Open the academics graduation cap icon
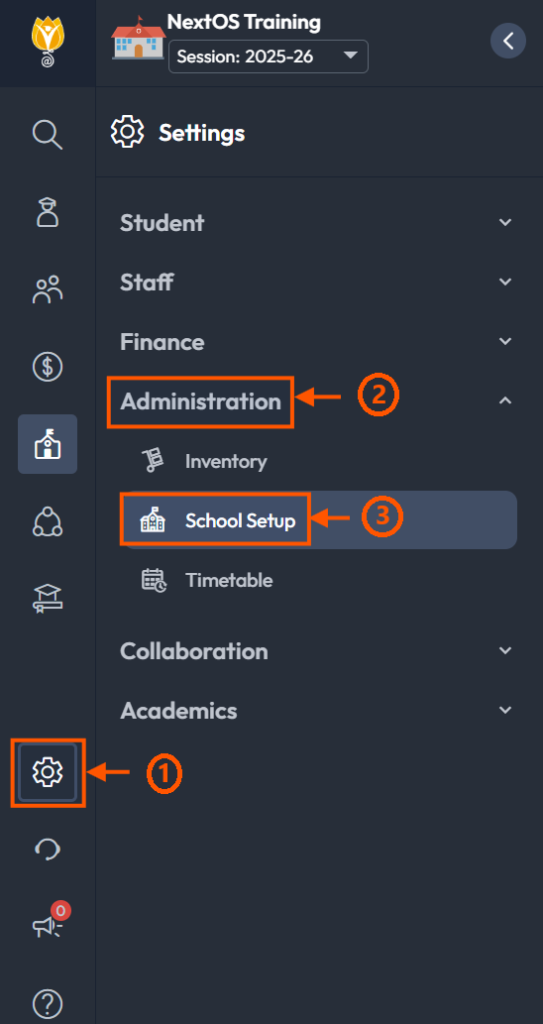The width and height of the screenshot is (543, 1024). click(x=47, y=598)
